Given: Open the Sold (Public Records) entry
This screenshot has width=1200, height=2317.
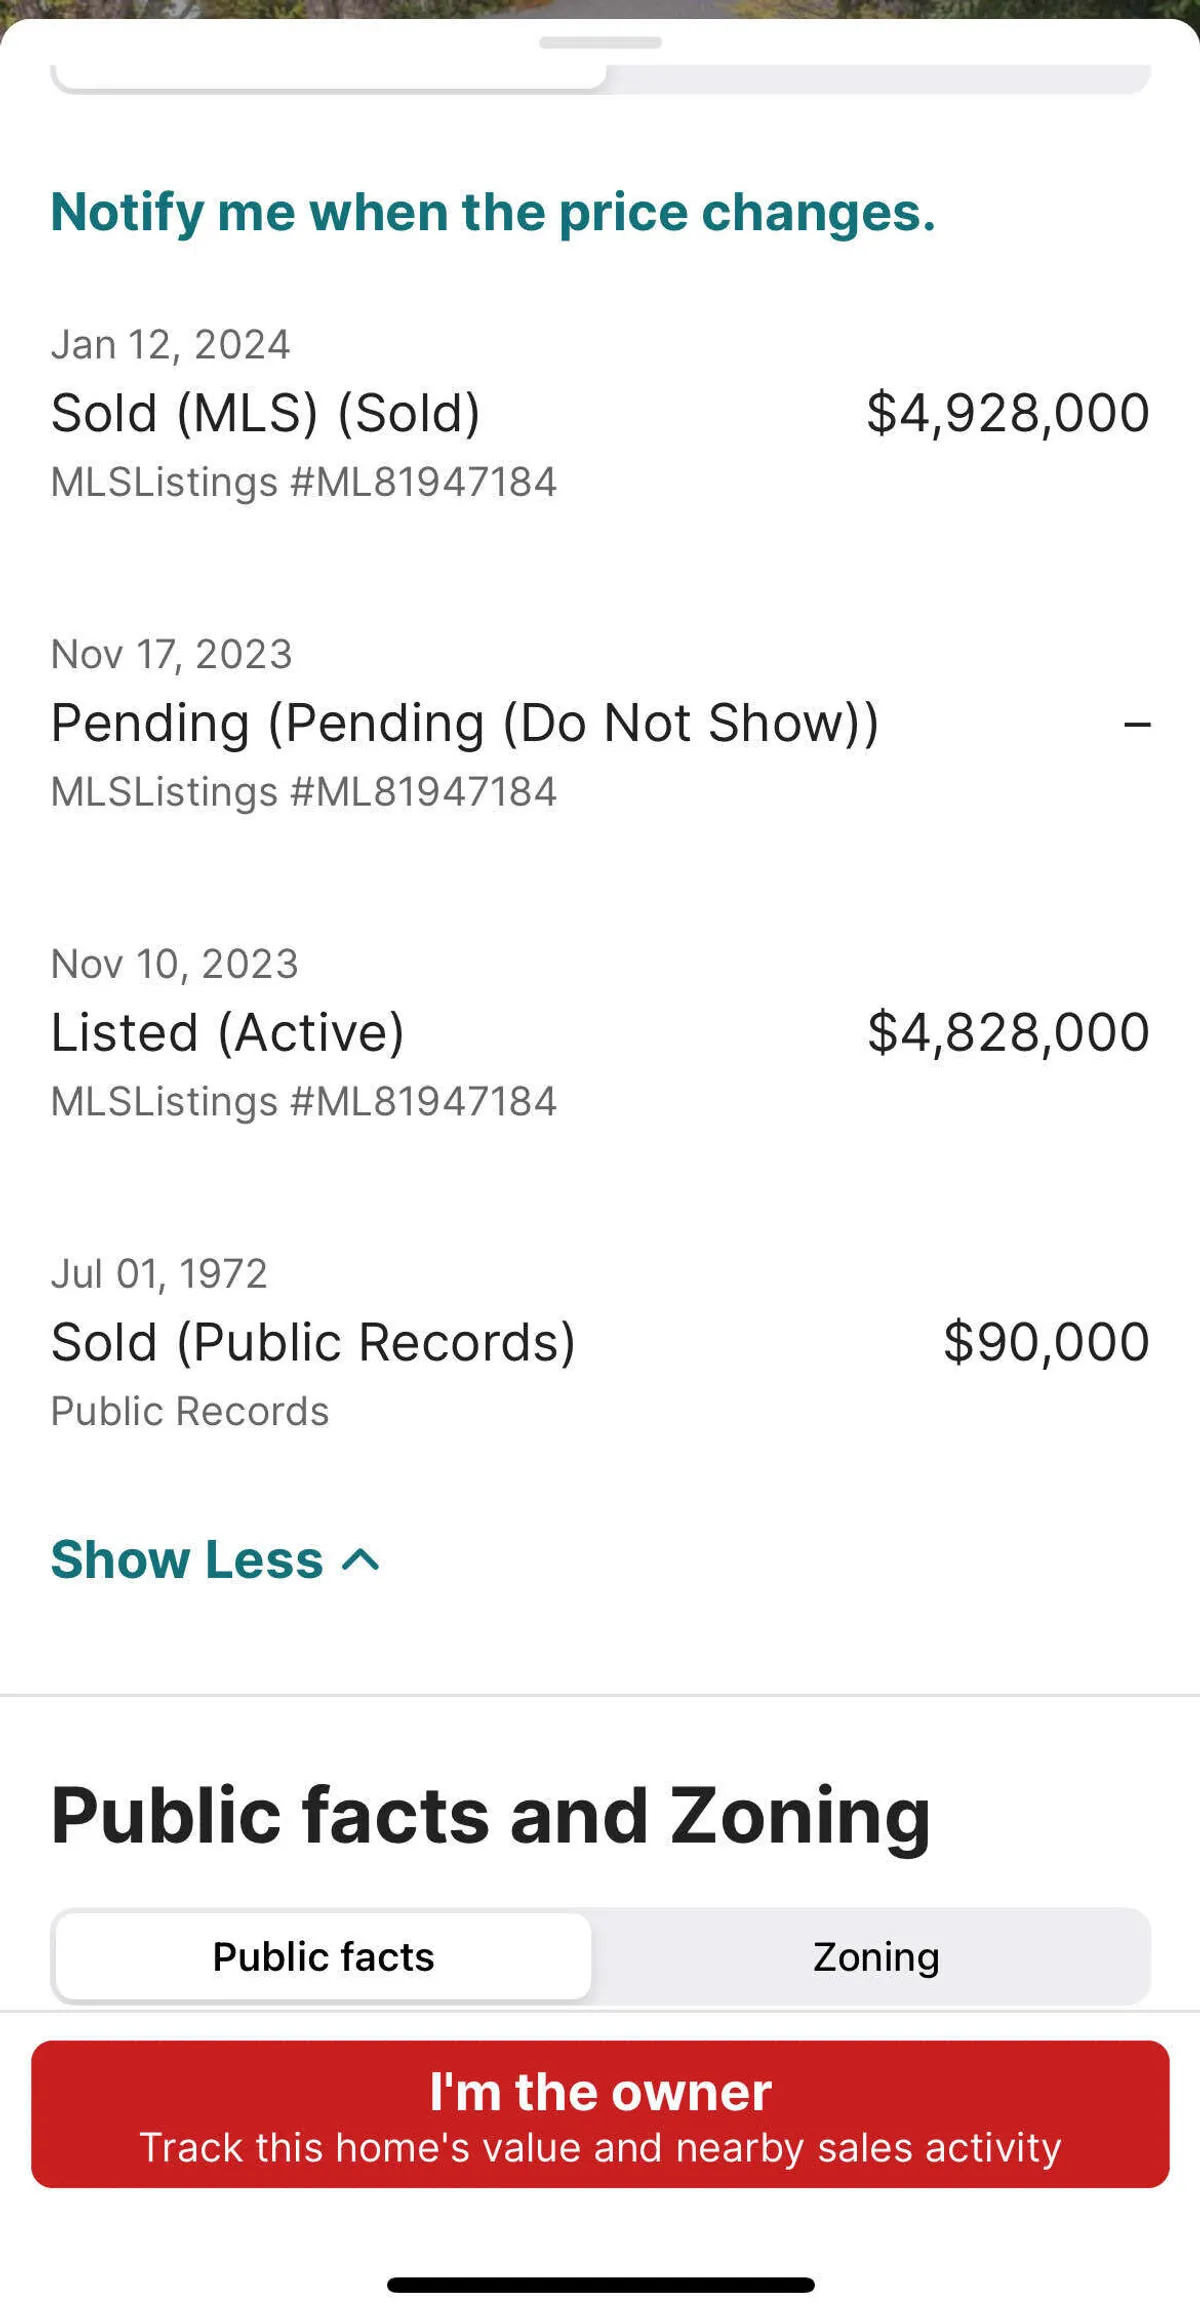Looking at the screenshot, I should (x=313, y=1342).
